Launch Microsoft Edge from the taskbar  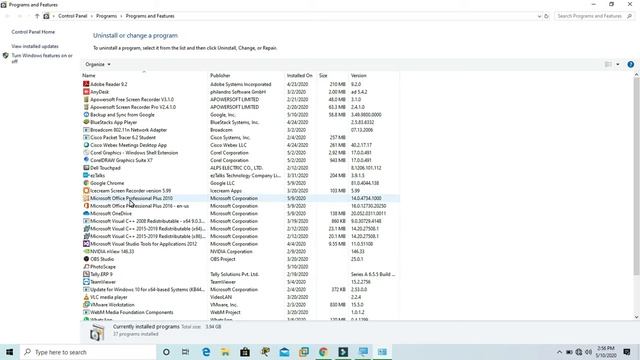click(206, 352)
